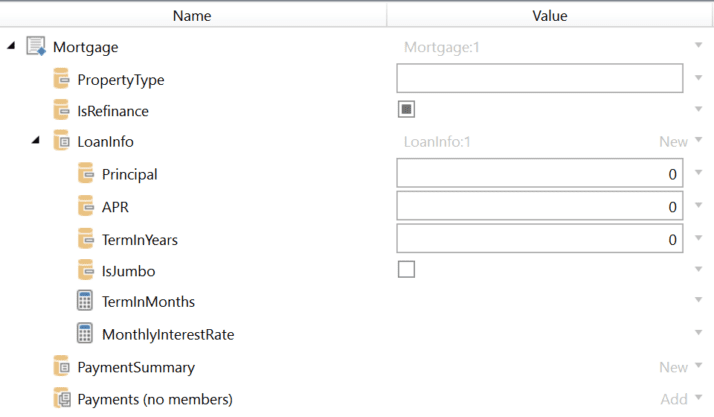Click the PropertyType field icon

coord(61,78)
